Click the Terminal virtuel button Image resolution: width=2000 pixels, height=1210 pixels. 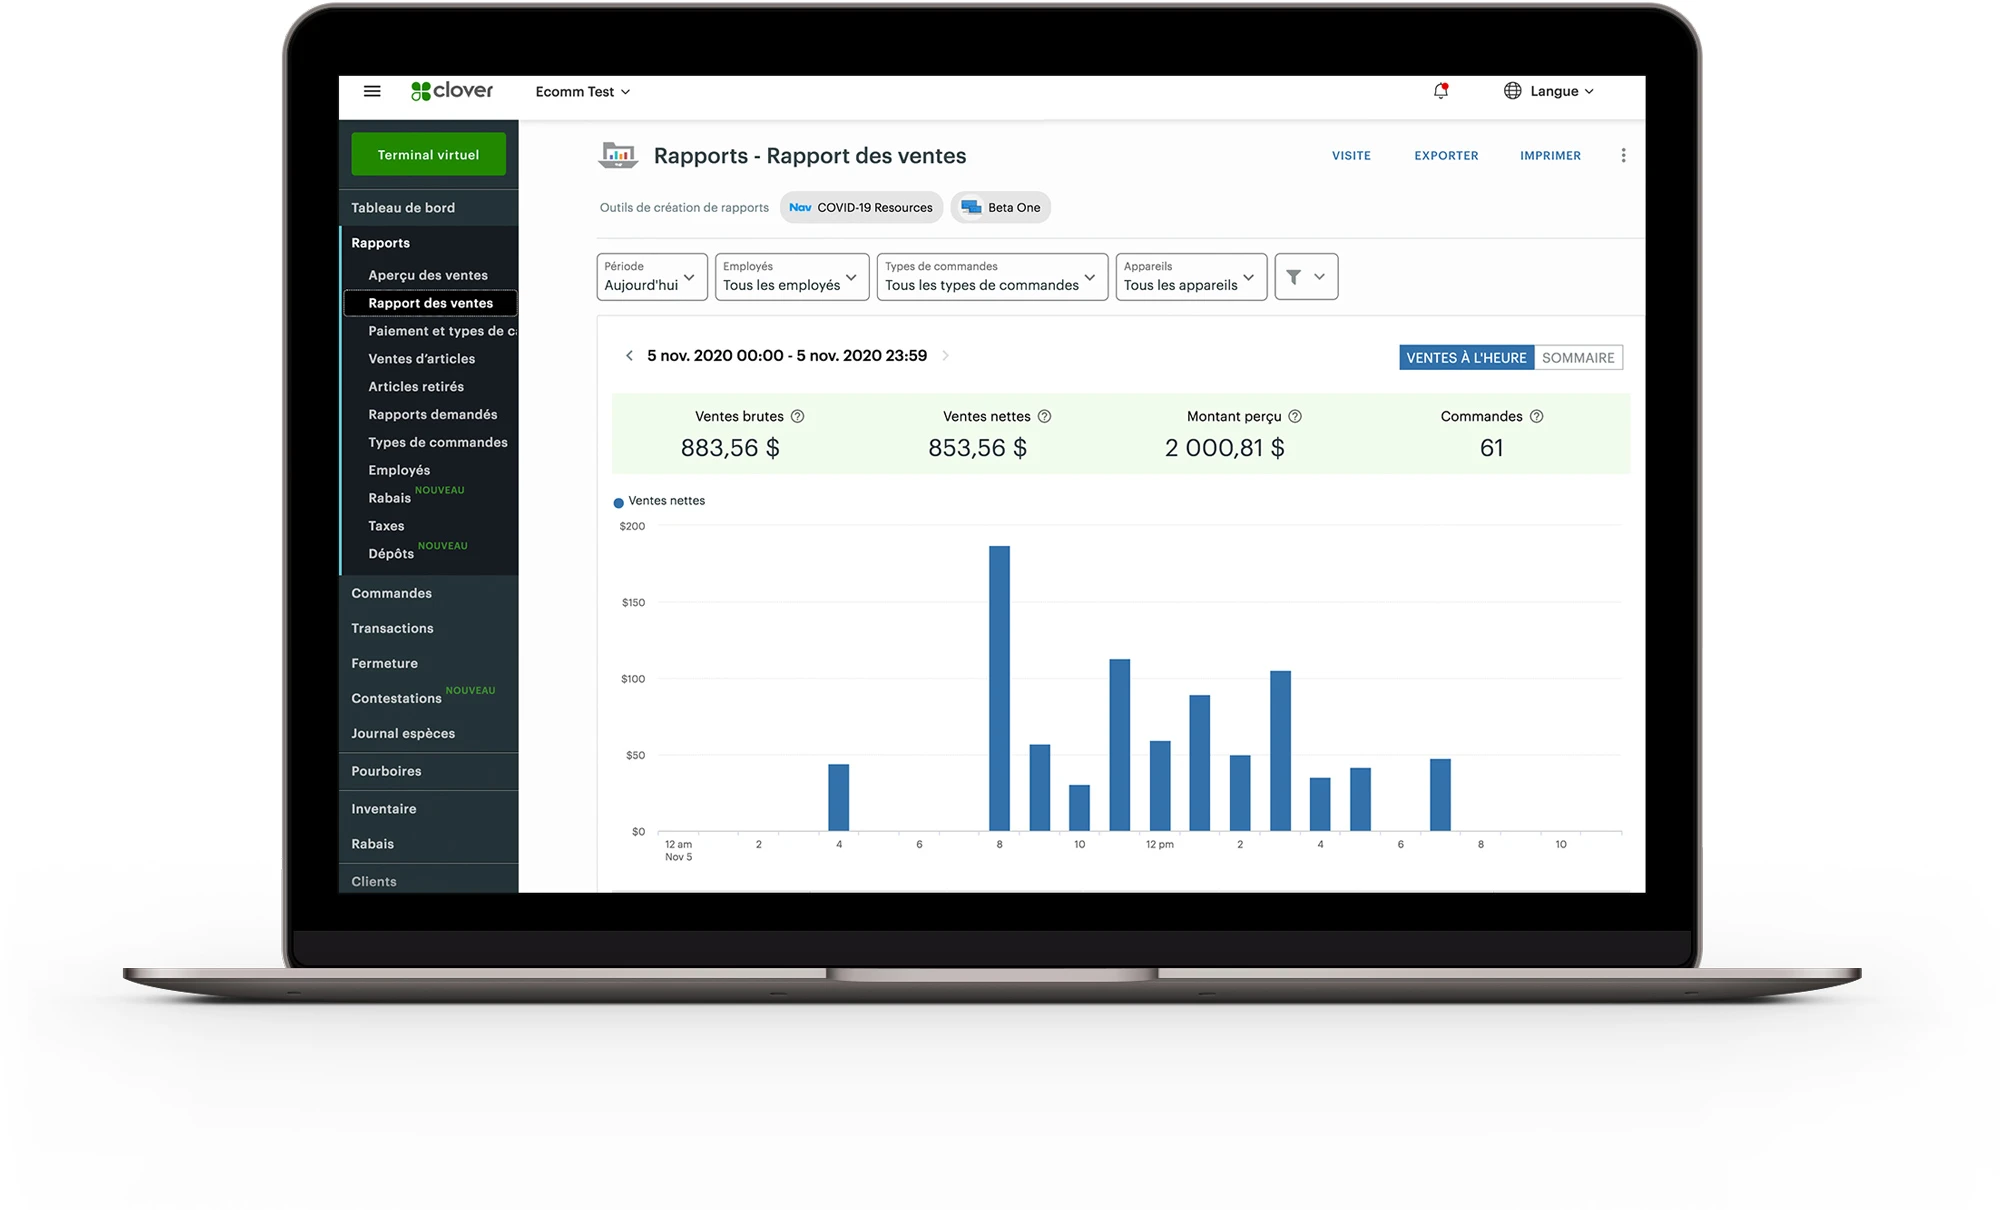(x=428, y=155)
